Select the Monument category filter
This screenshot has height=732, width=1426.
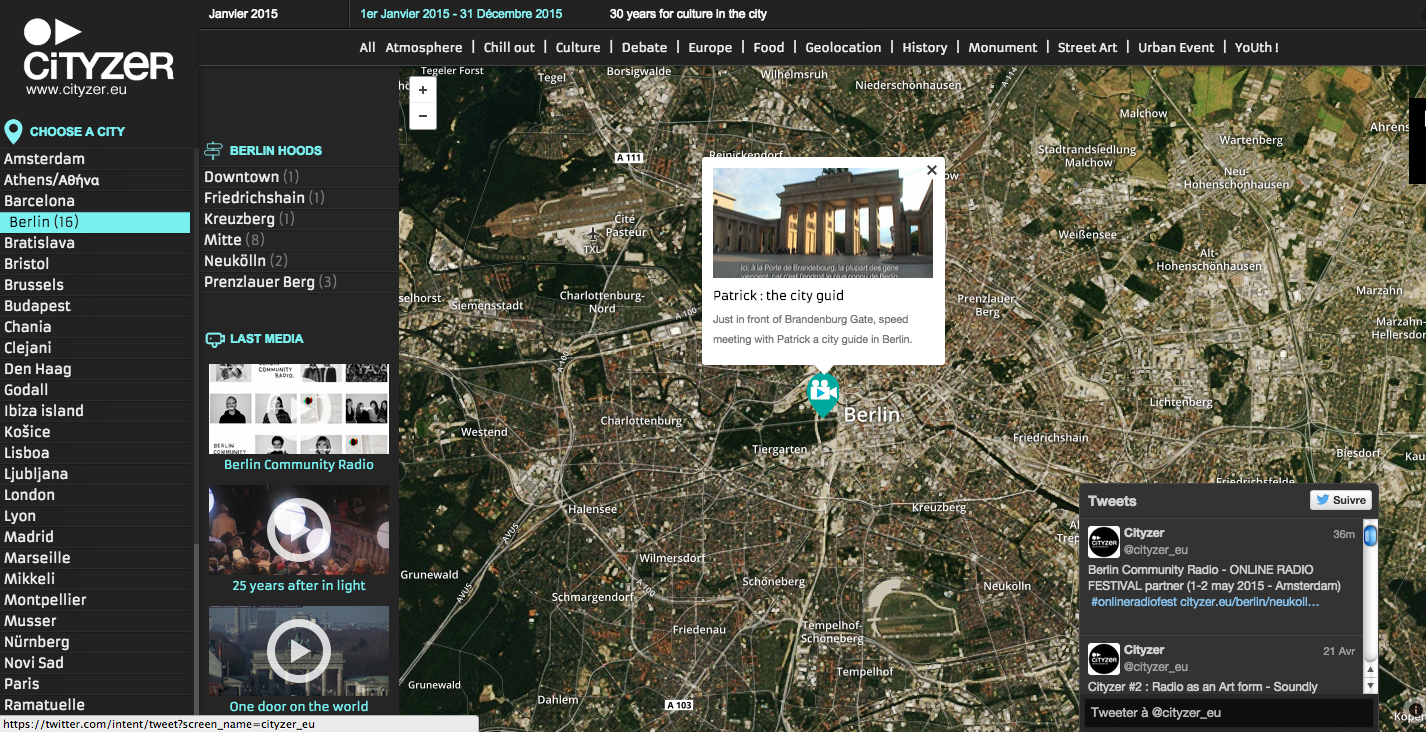coord(1003,47)
